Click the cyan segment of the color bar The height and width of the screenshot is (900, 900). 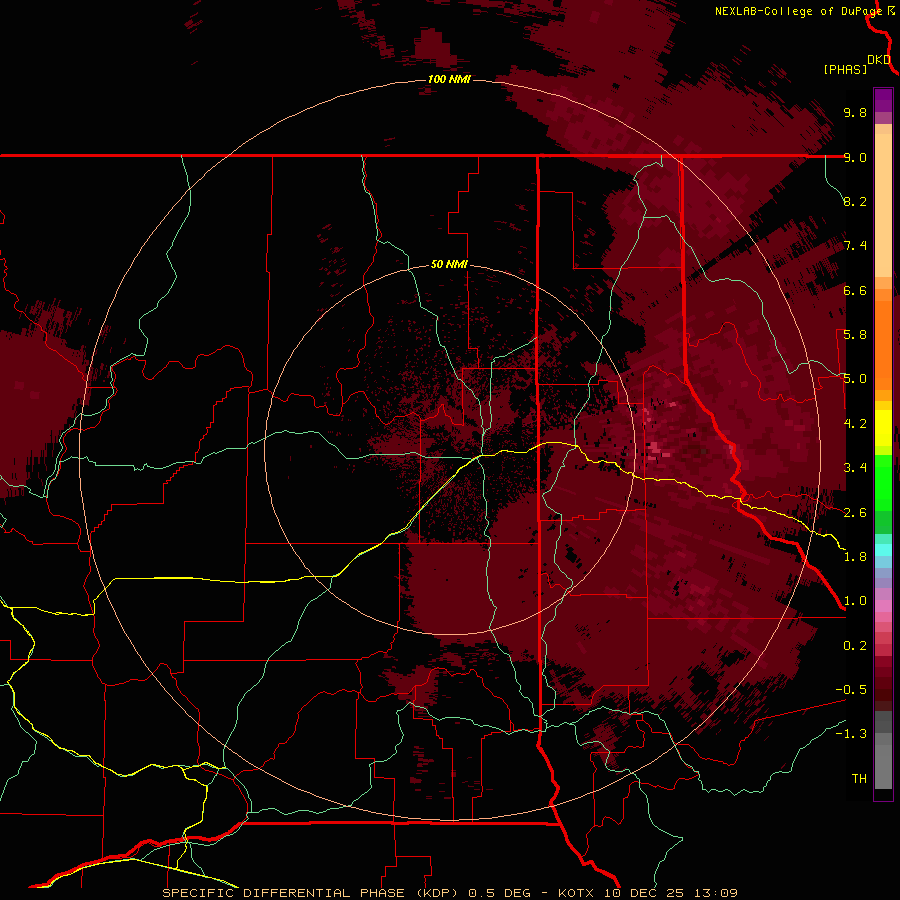tap(883, 549)
